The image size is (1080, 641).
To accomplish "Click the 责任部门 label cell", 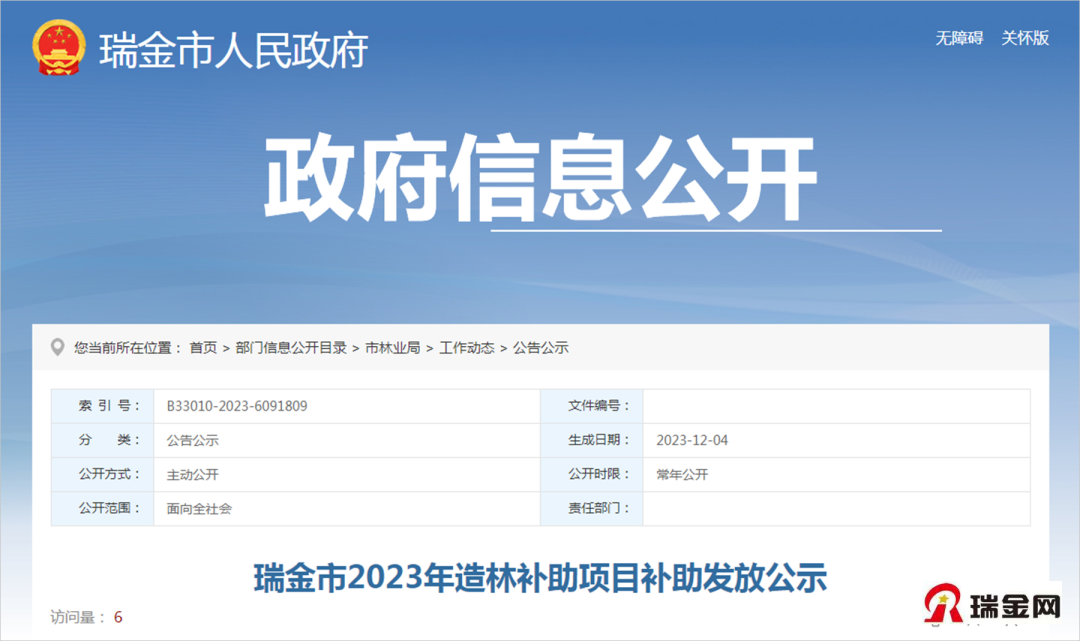I will pyautogui.click(x=592, y=509).
